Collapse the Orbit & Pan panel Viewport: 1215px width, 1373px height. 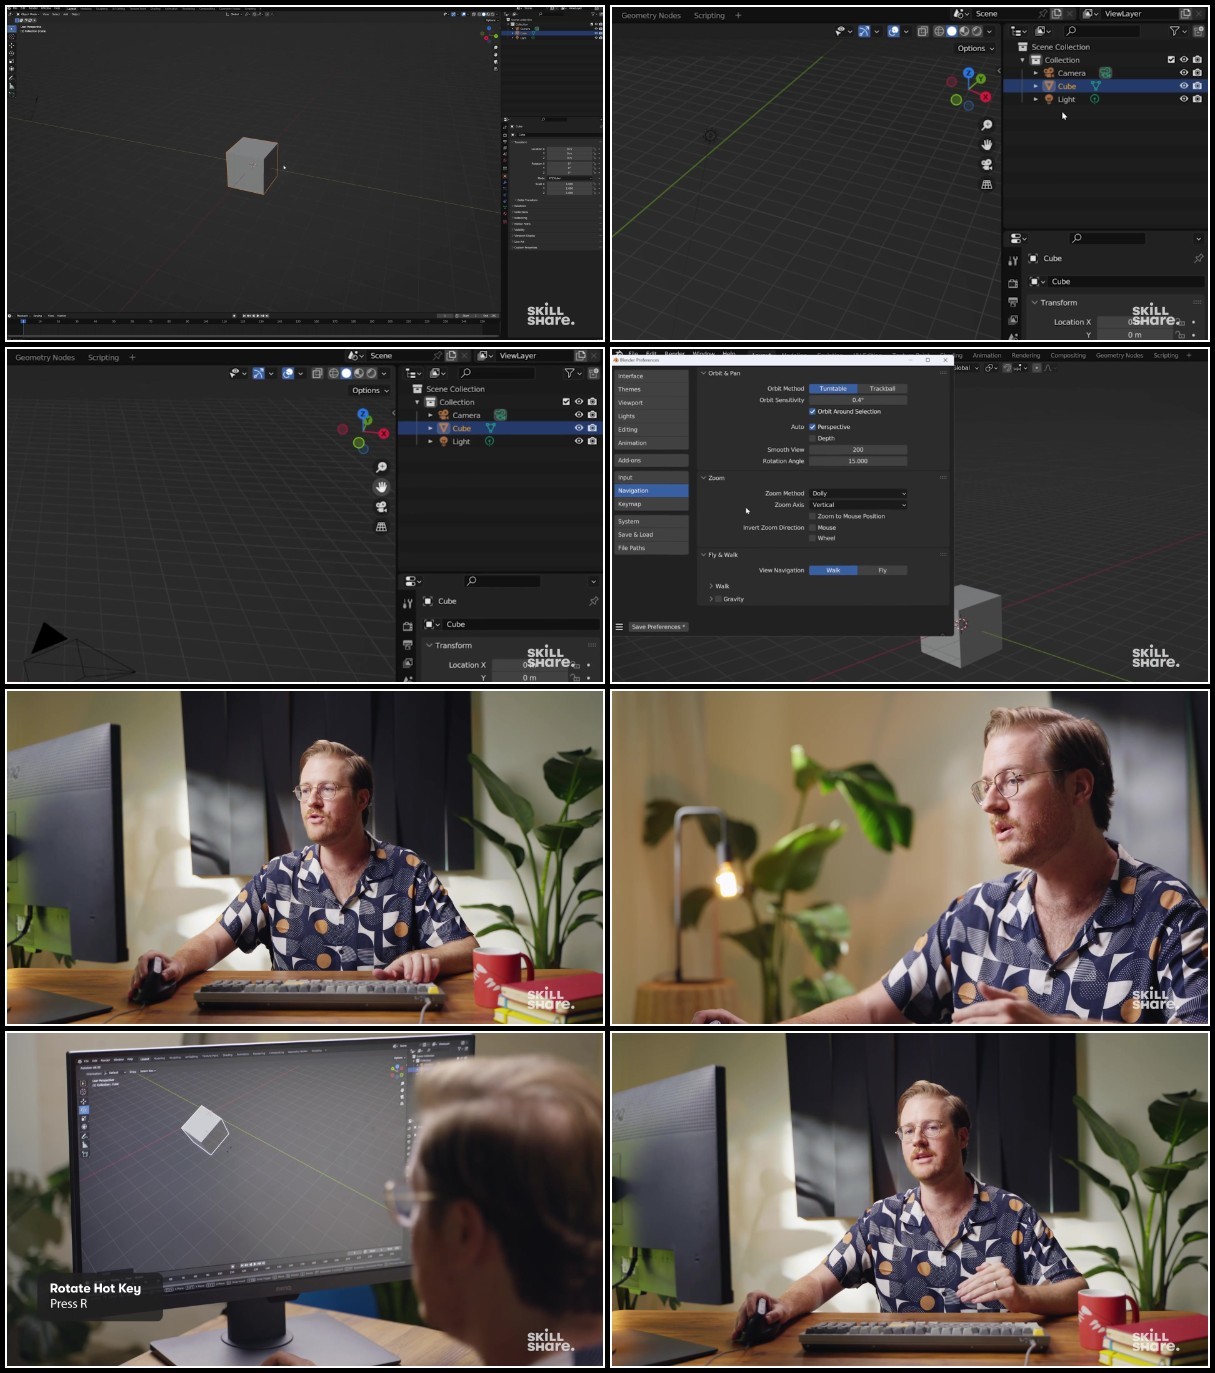[x=704, y=373]
